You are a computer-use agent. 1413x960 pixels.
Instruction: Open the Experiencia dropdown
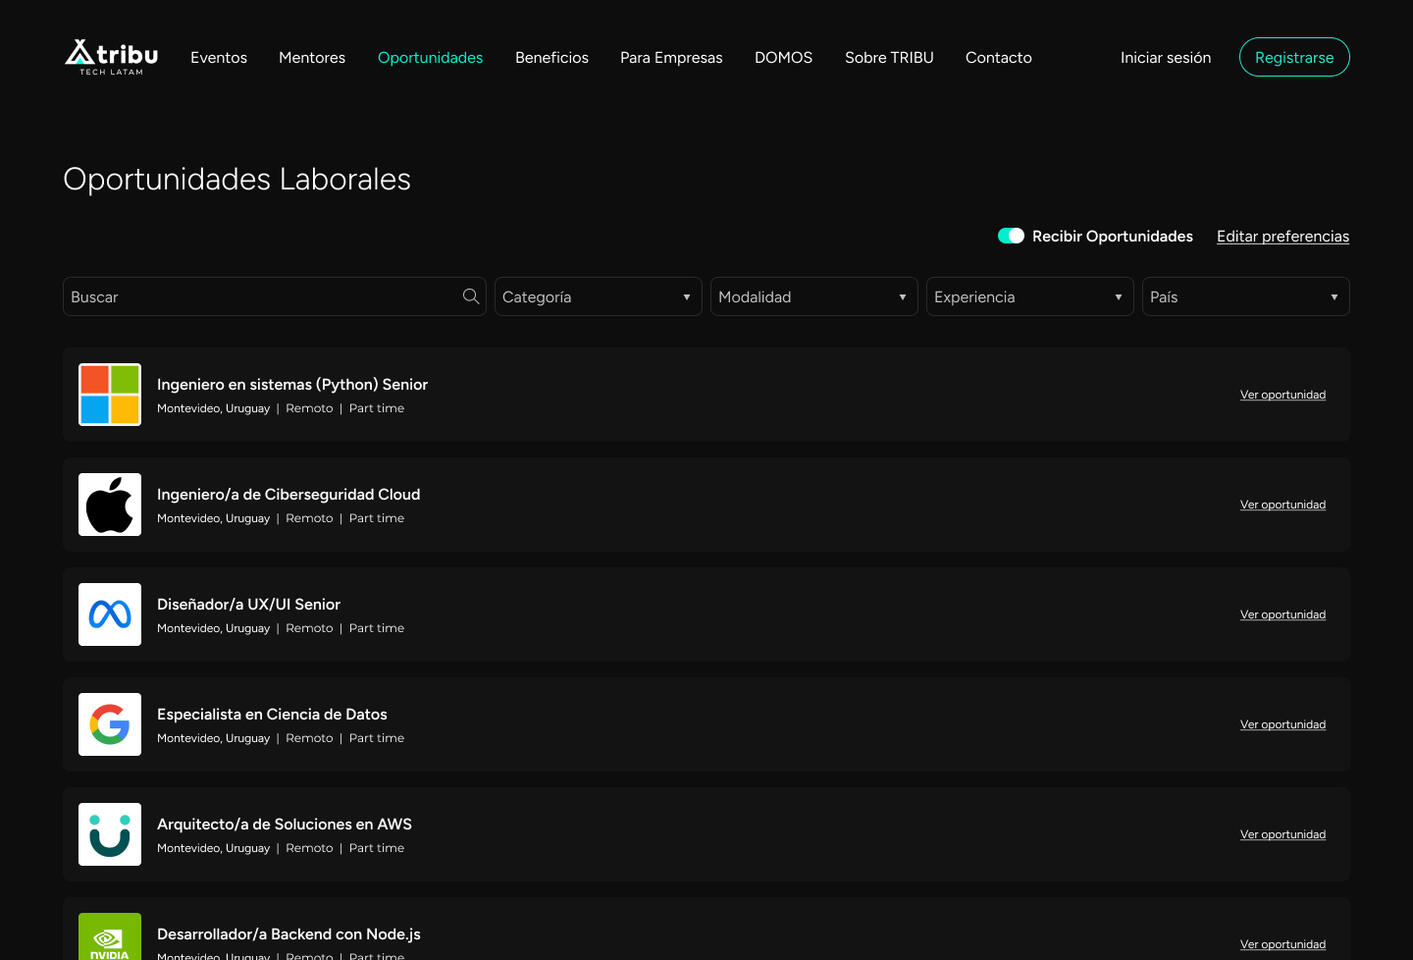[x=1029, y=297]
